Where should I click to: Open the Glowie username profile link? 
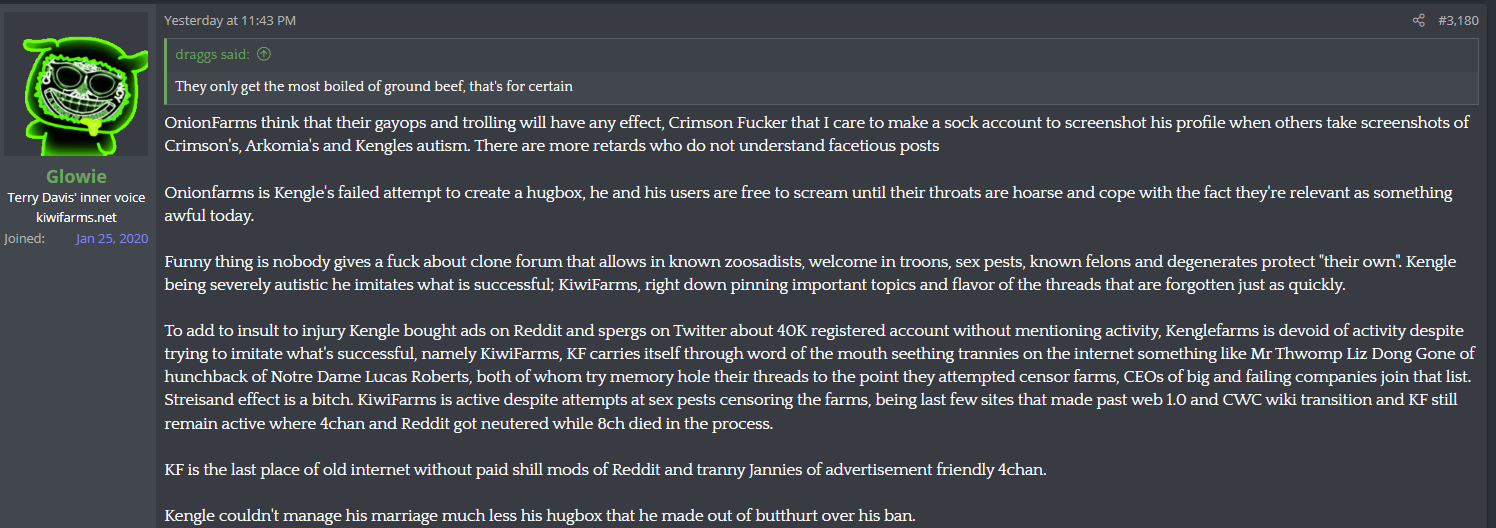(76, 177)
